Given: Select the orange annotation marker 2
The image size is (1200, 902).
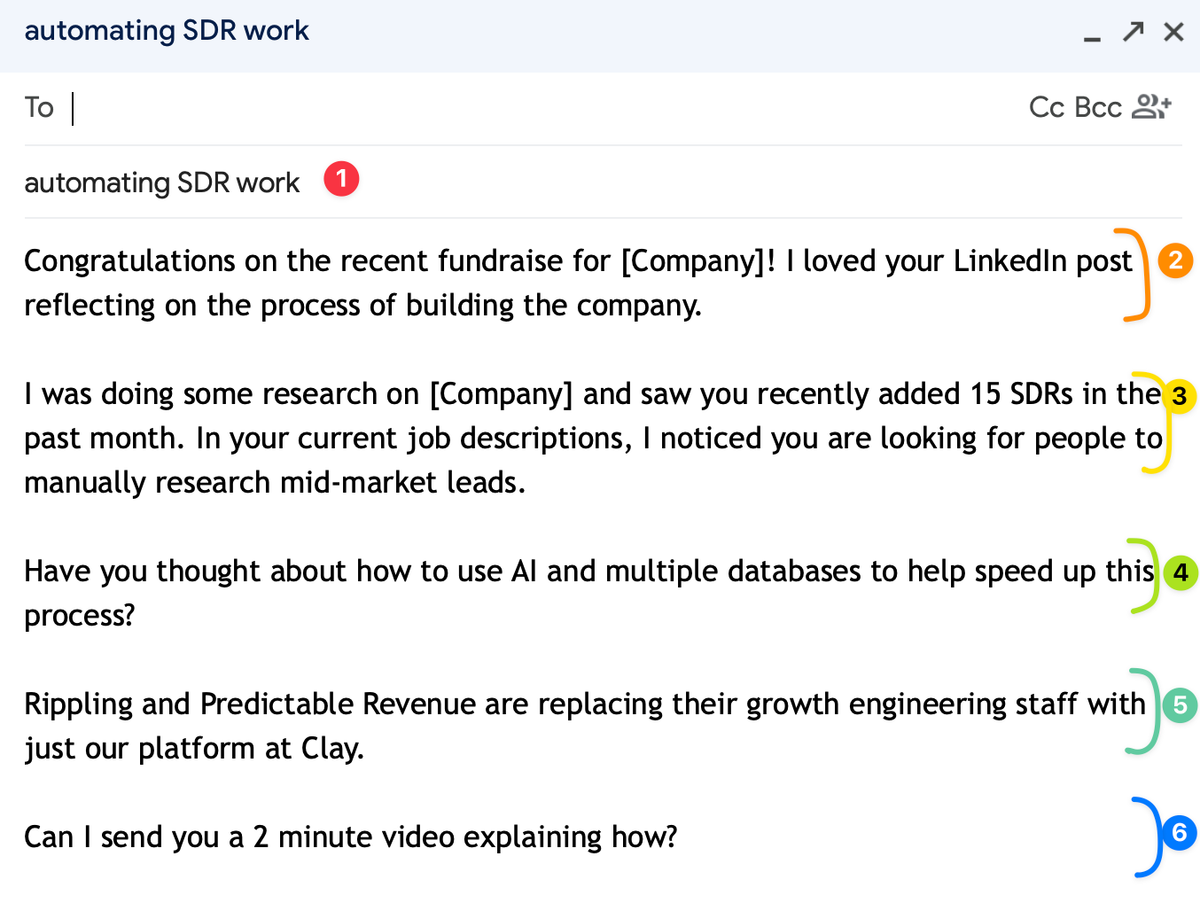Looking at the screenshot, I should coord(1176,260).
